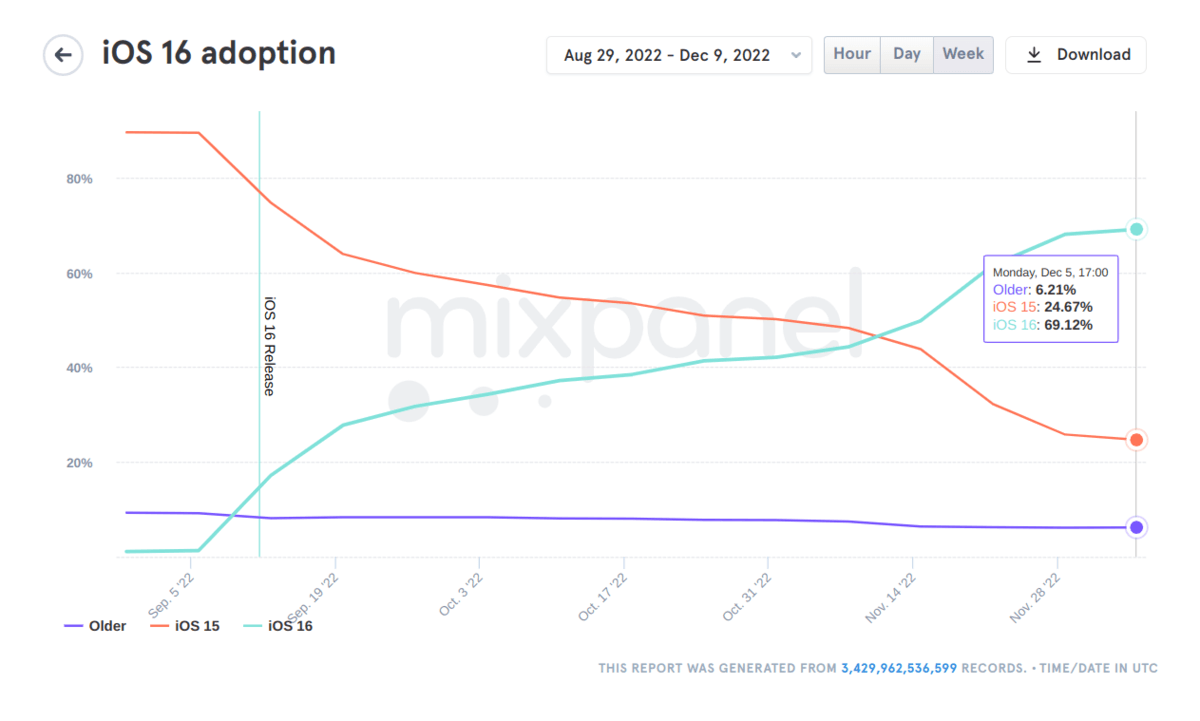This screenshot has height=721, width=1200.
Task: Click the 80% y-axis label
Action: tap(79, 179)
